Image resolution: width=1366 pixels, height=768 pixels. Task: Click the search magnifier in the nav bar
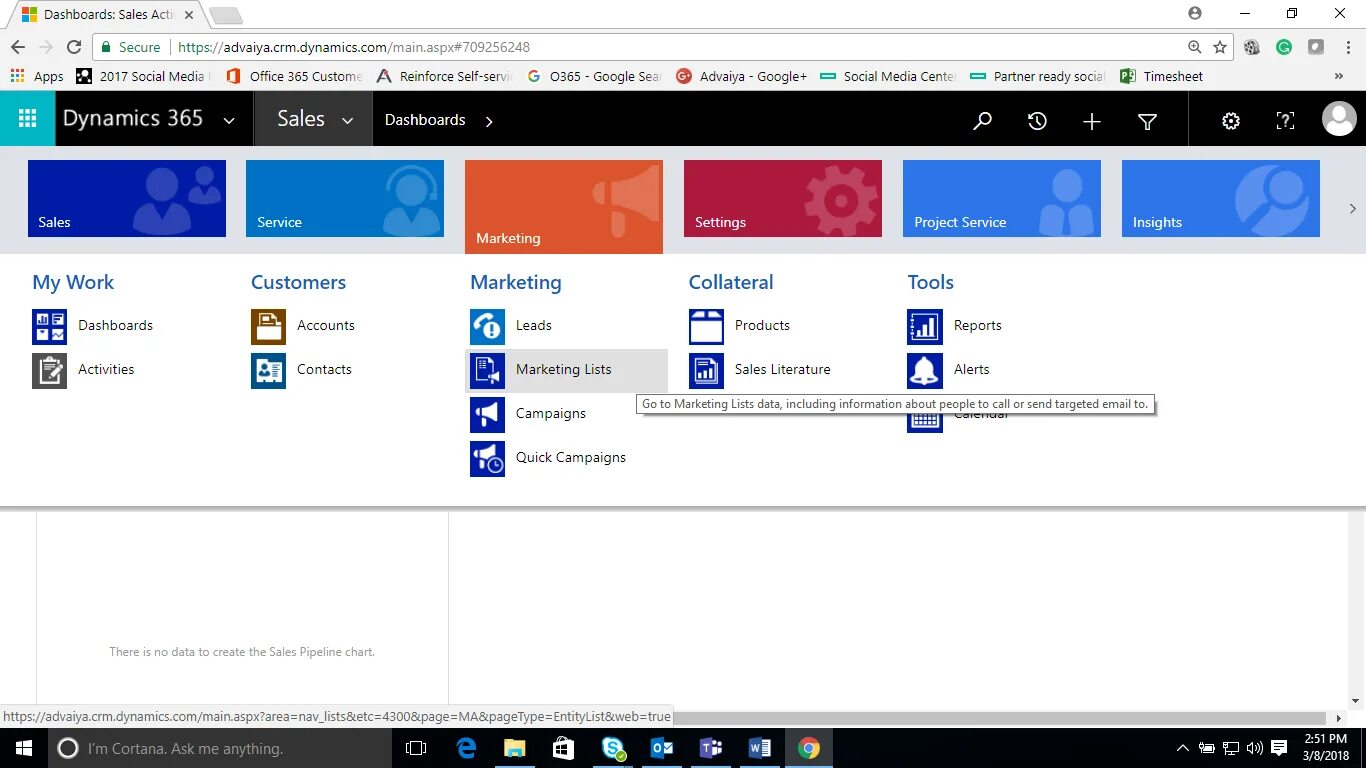pyautogui.click(x=982, y=121)
